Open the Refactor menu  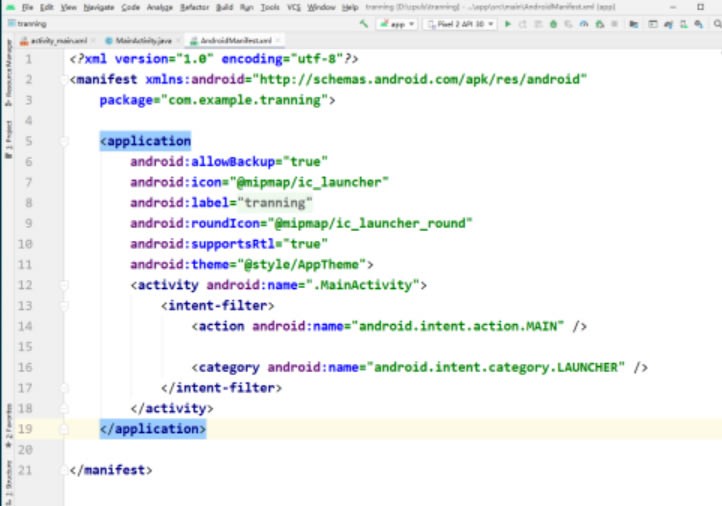[194, 7]
